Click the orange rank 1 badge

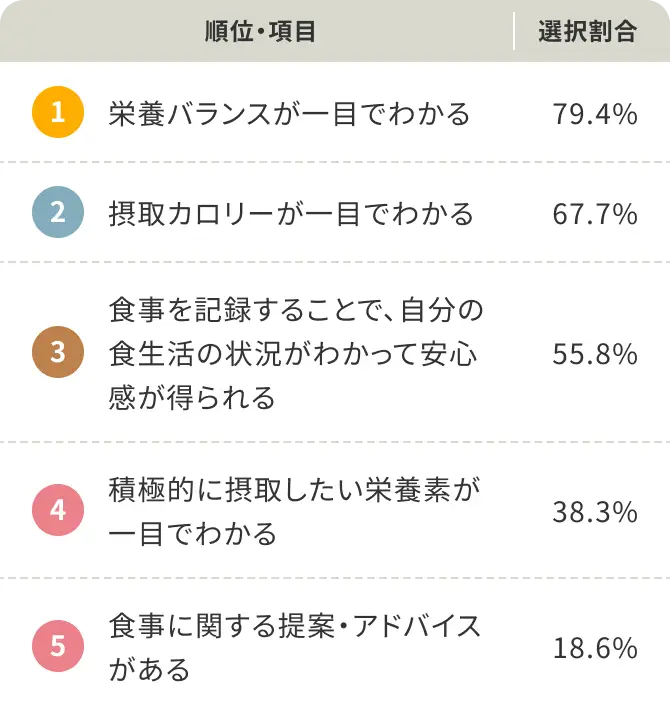click(58, 112)
